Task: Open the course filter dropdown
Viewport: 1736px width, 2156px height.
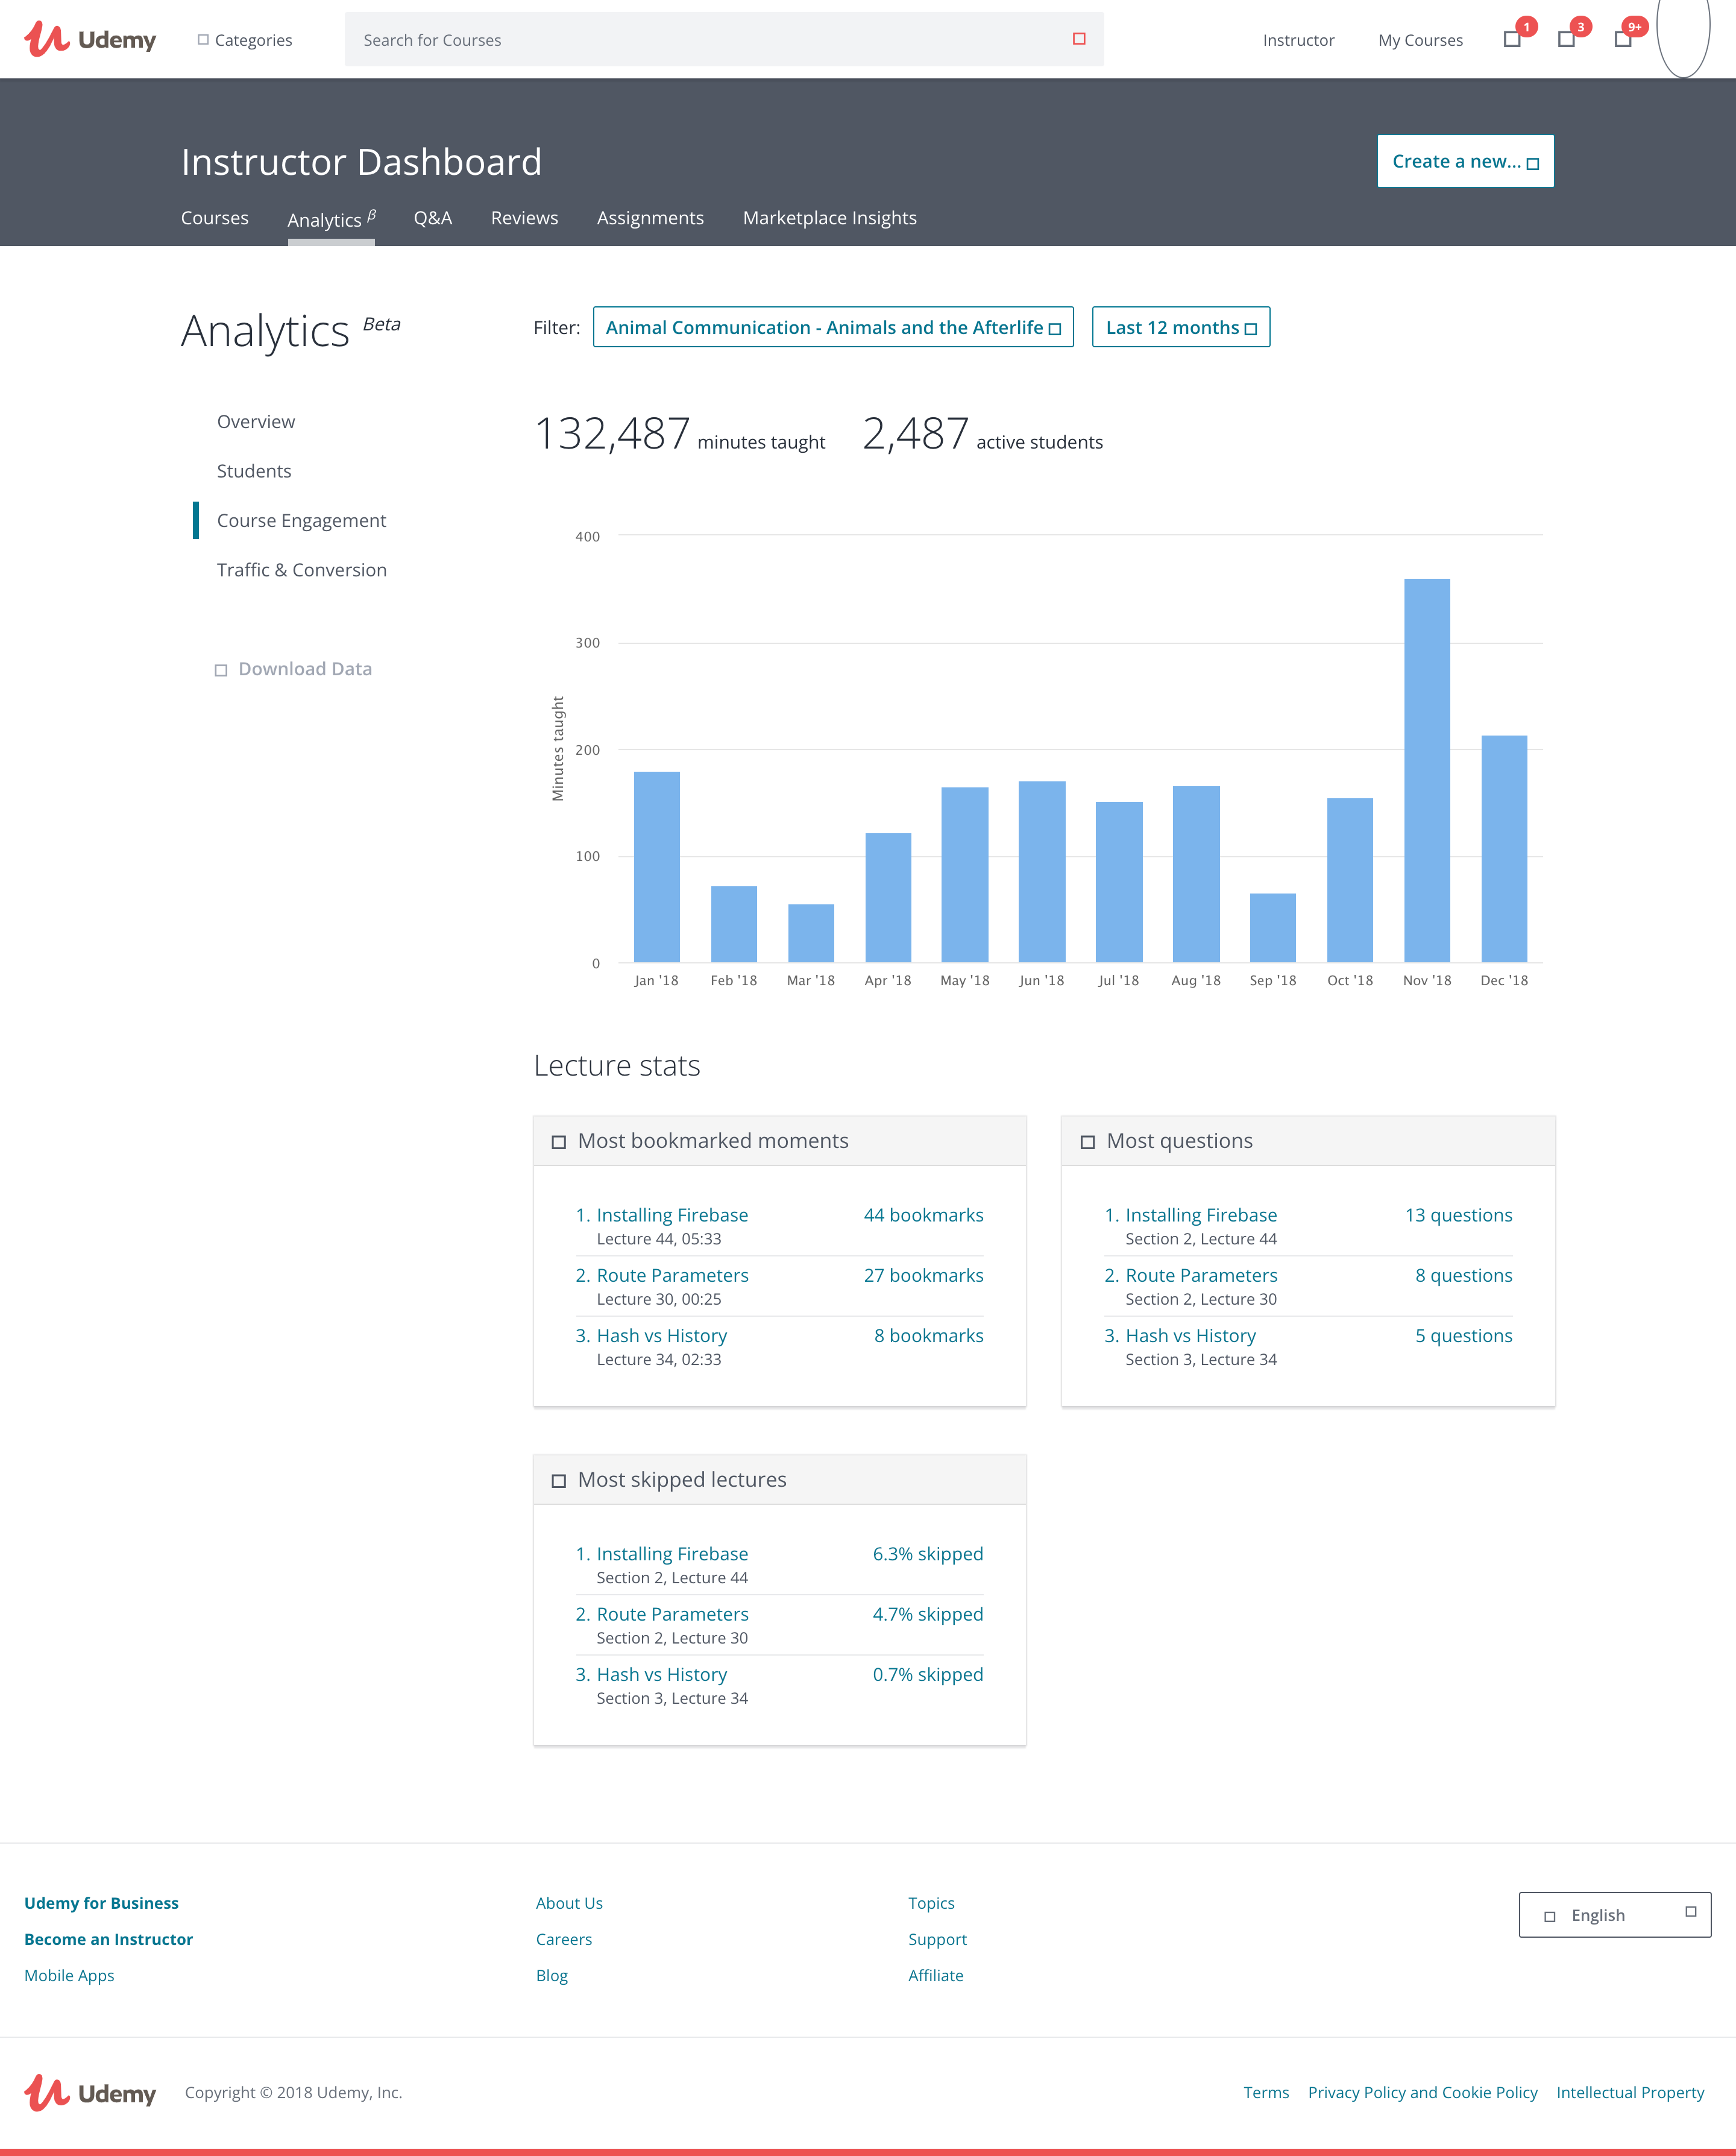Action: click(833, 327)
